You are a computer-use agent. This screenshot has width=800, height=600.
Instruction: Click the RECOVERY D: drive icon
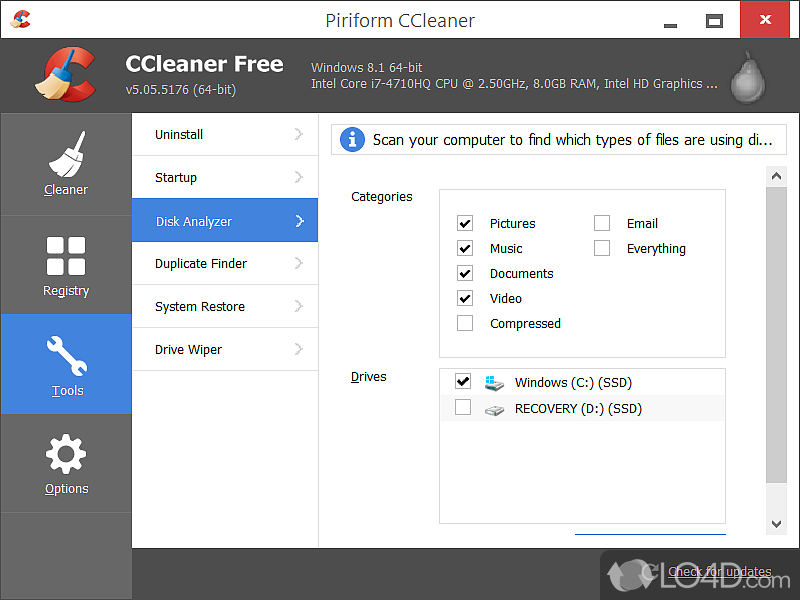point(494,409)
